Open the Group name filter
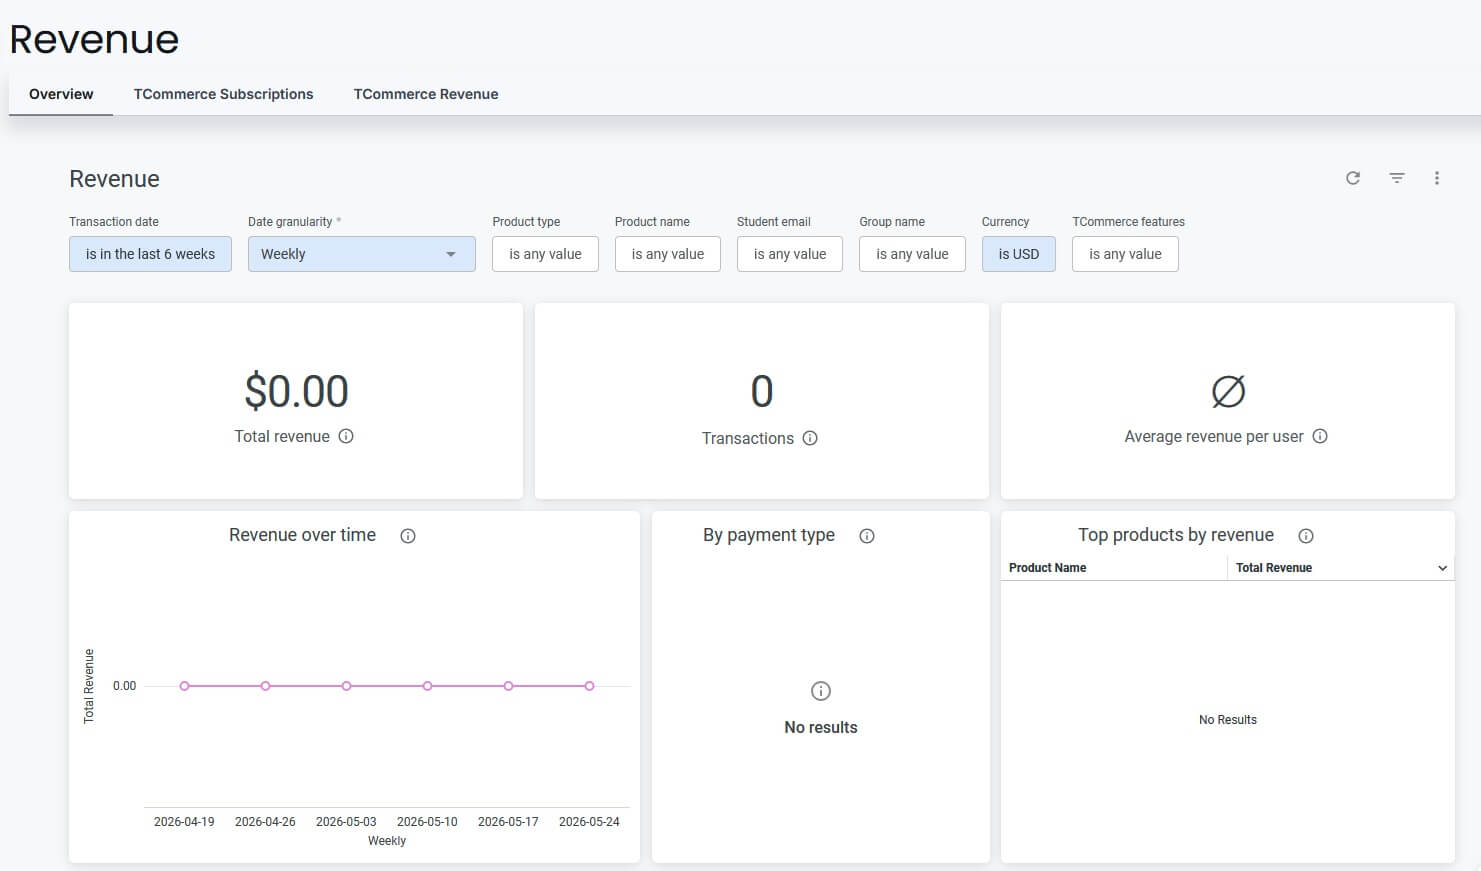This screenshot has width=1481, height=871. tap(912, 254)
